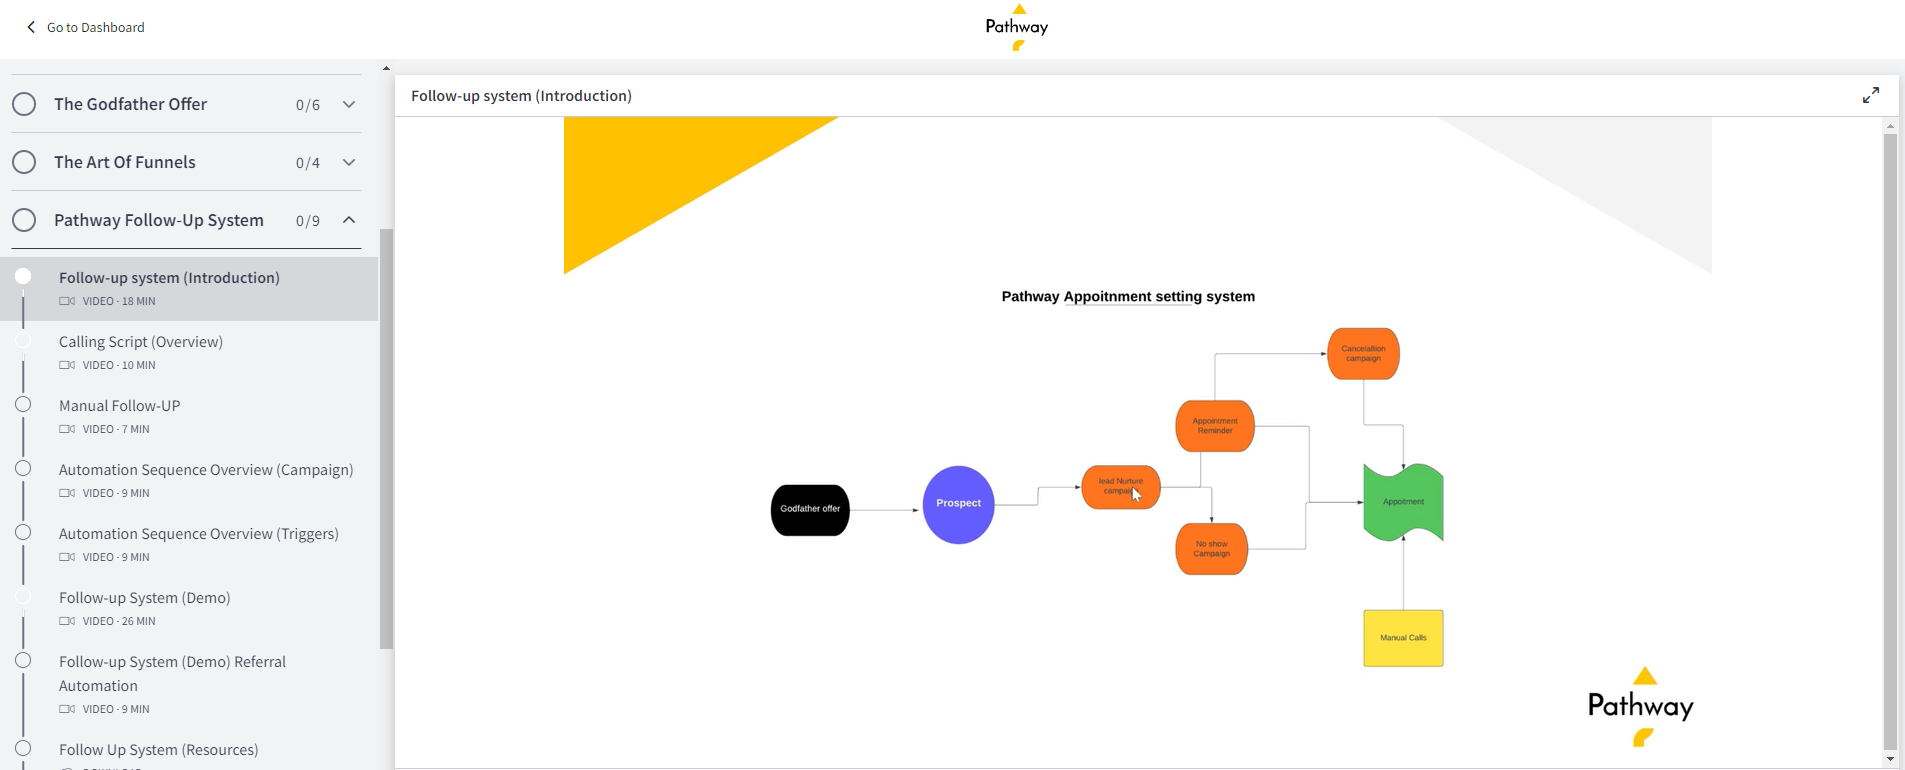Image resolution: width=1905 pixels, height=770 pixels.
Task: Mark Automation Sequence Overview (Campaign) circle complete
Action: [x=23, y=468]
